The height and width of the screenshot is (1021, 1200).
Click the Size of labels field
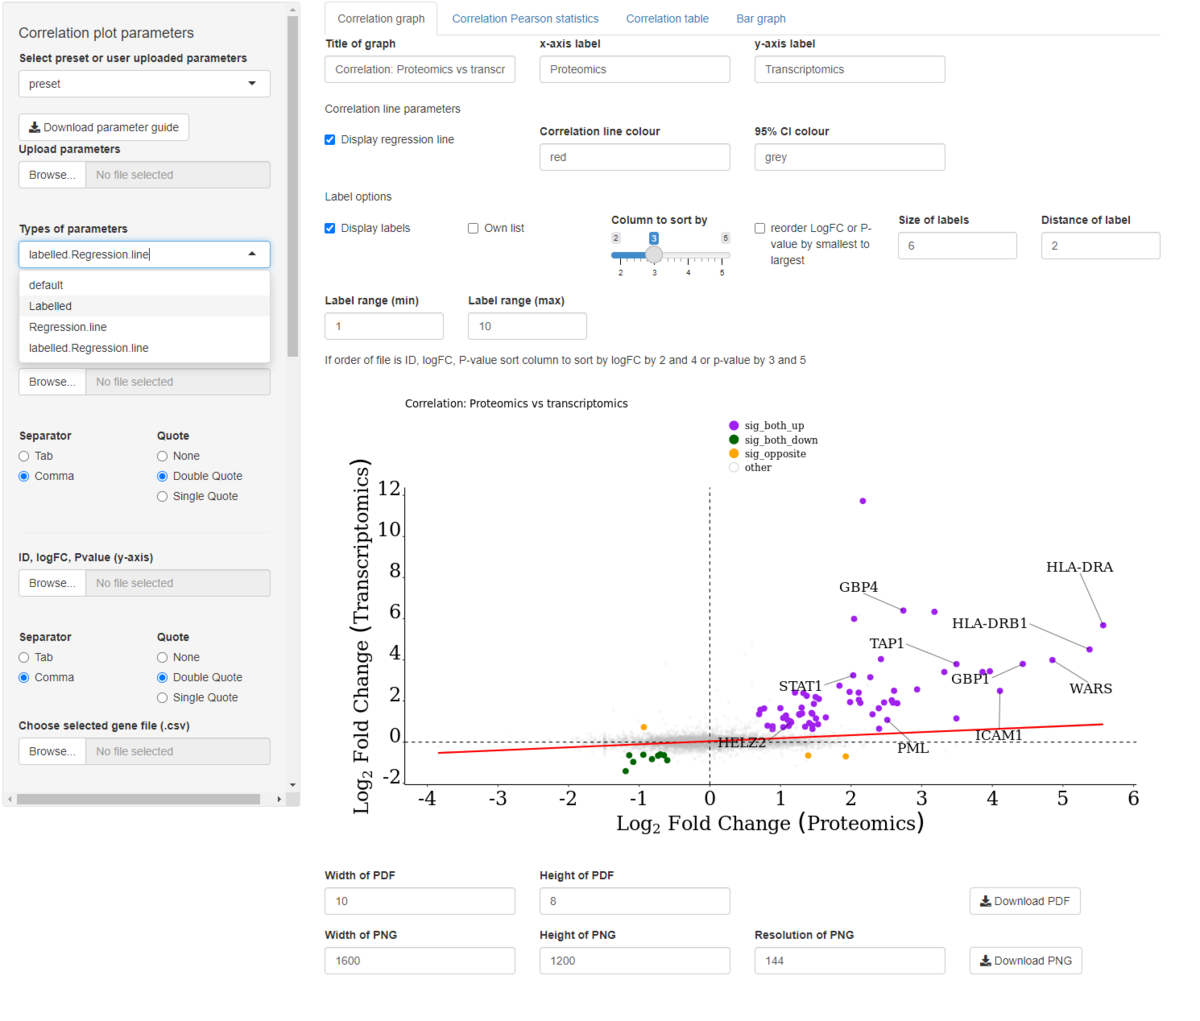point(957,246)
